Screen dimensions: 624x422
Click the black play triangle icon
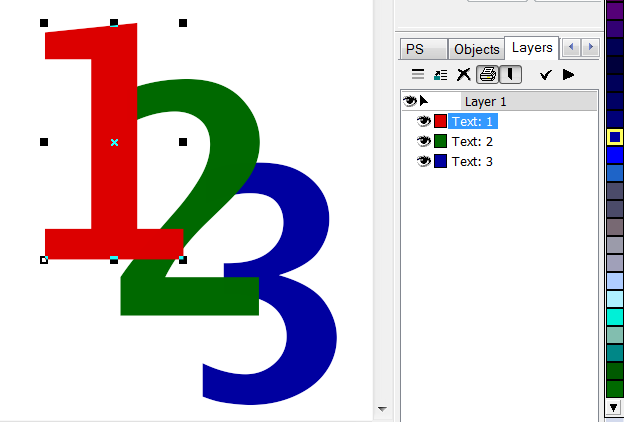tap(568, 74)
